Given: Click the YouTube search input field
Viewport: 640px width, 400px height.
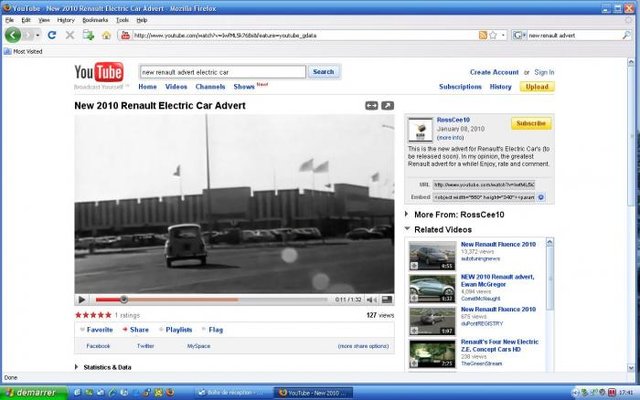Looking at the screenshot, I should [222, 72].
